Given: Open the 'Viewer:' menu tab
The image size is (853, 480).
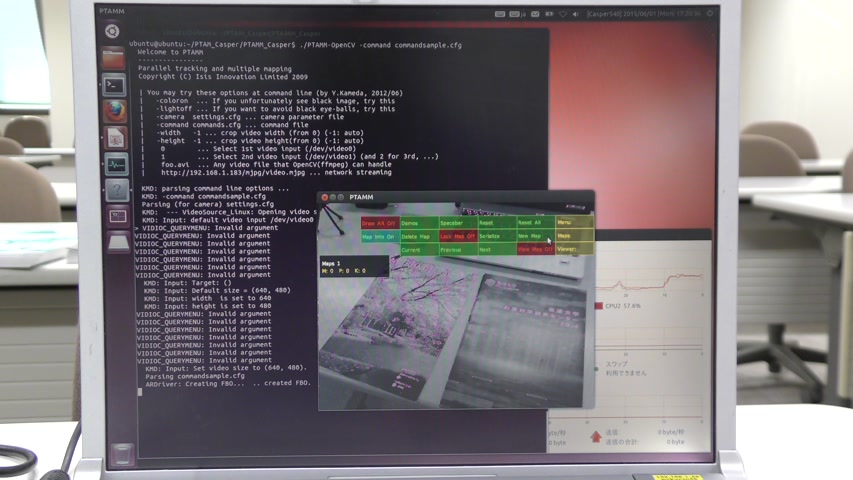Looking at the screenshot, I should pyautogui.click(x=574, y=249).
